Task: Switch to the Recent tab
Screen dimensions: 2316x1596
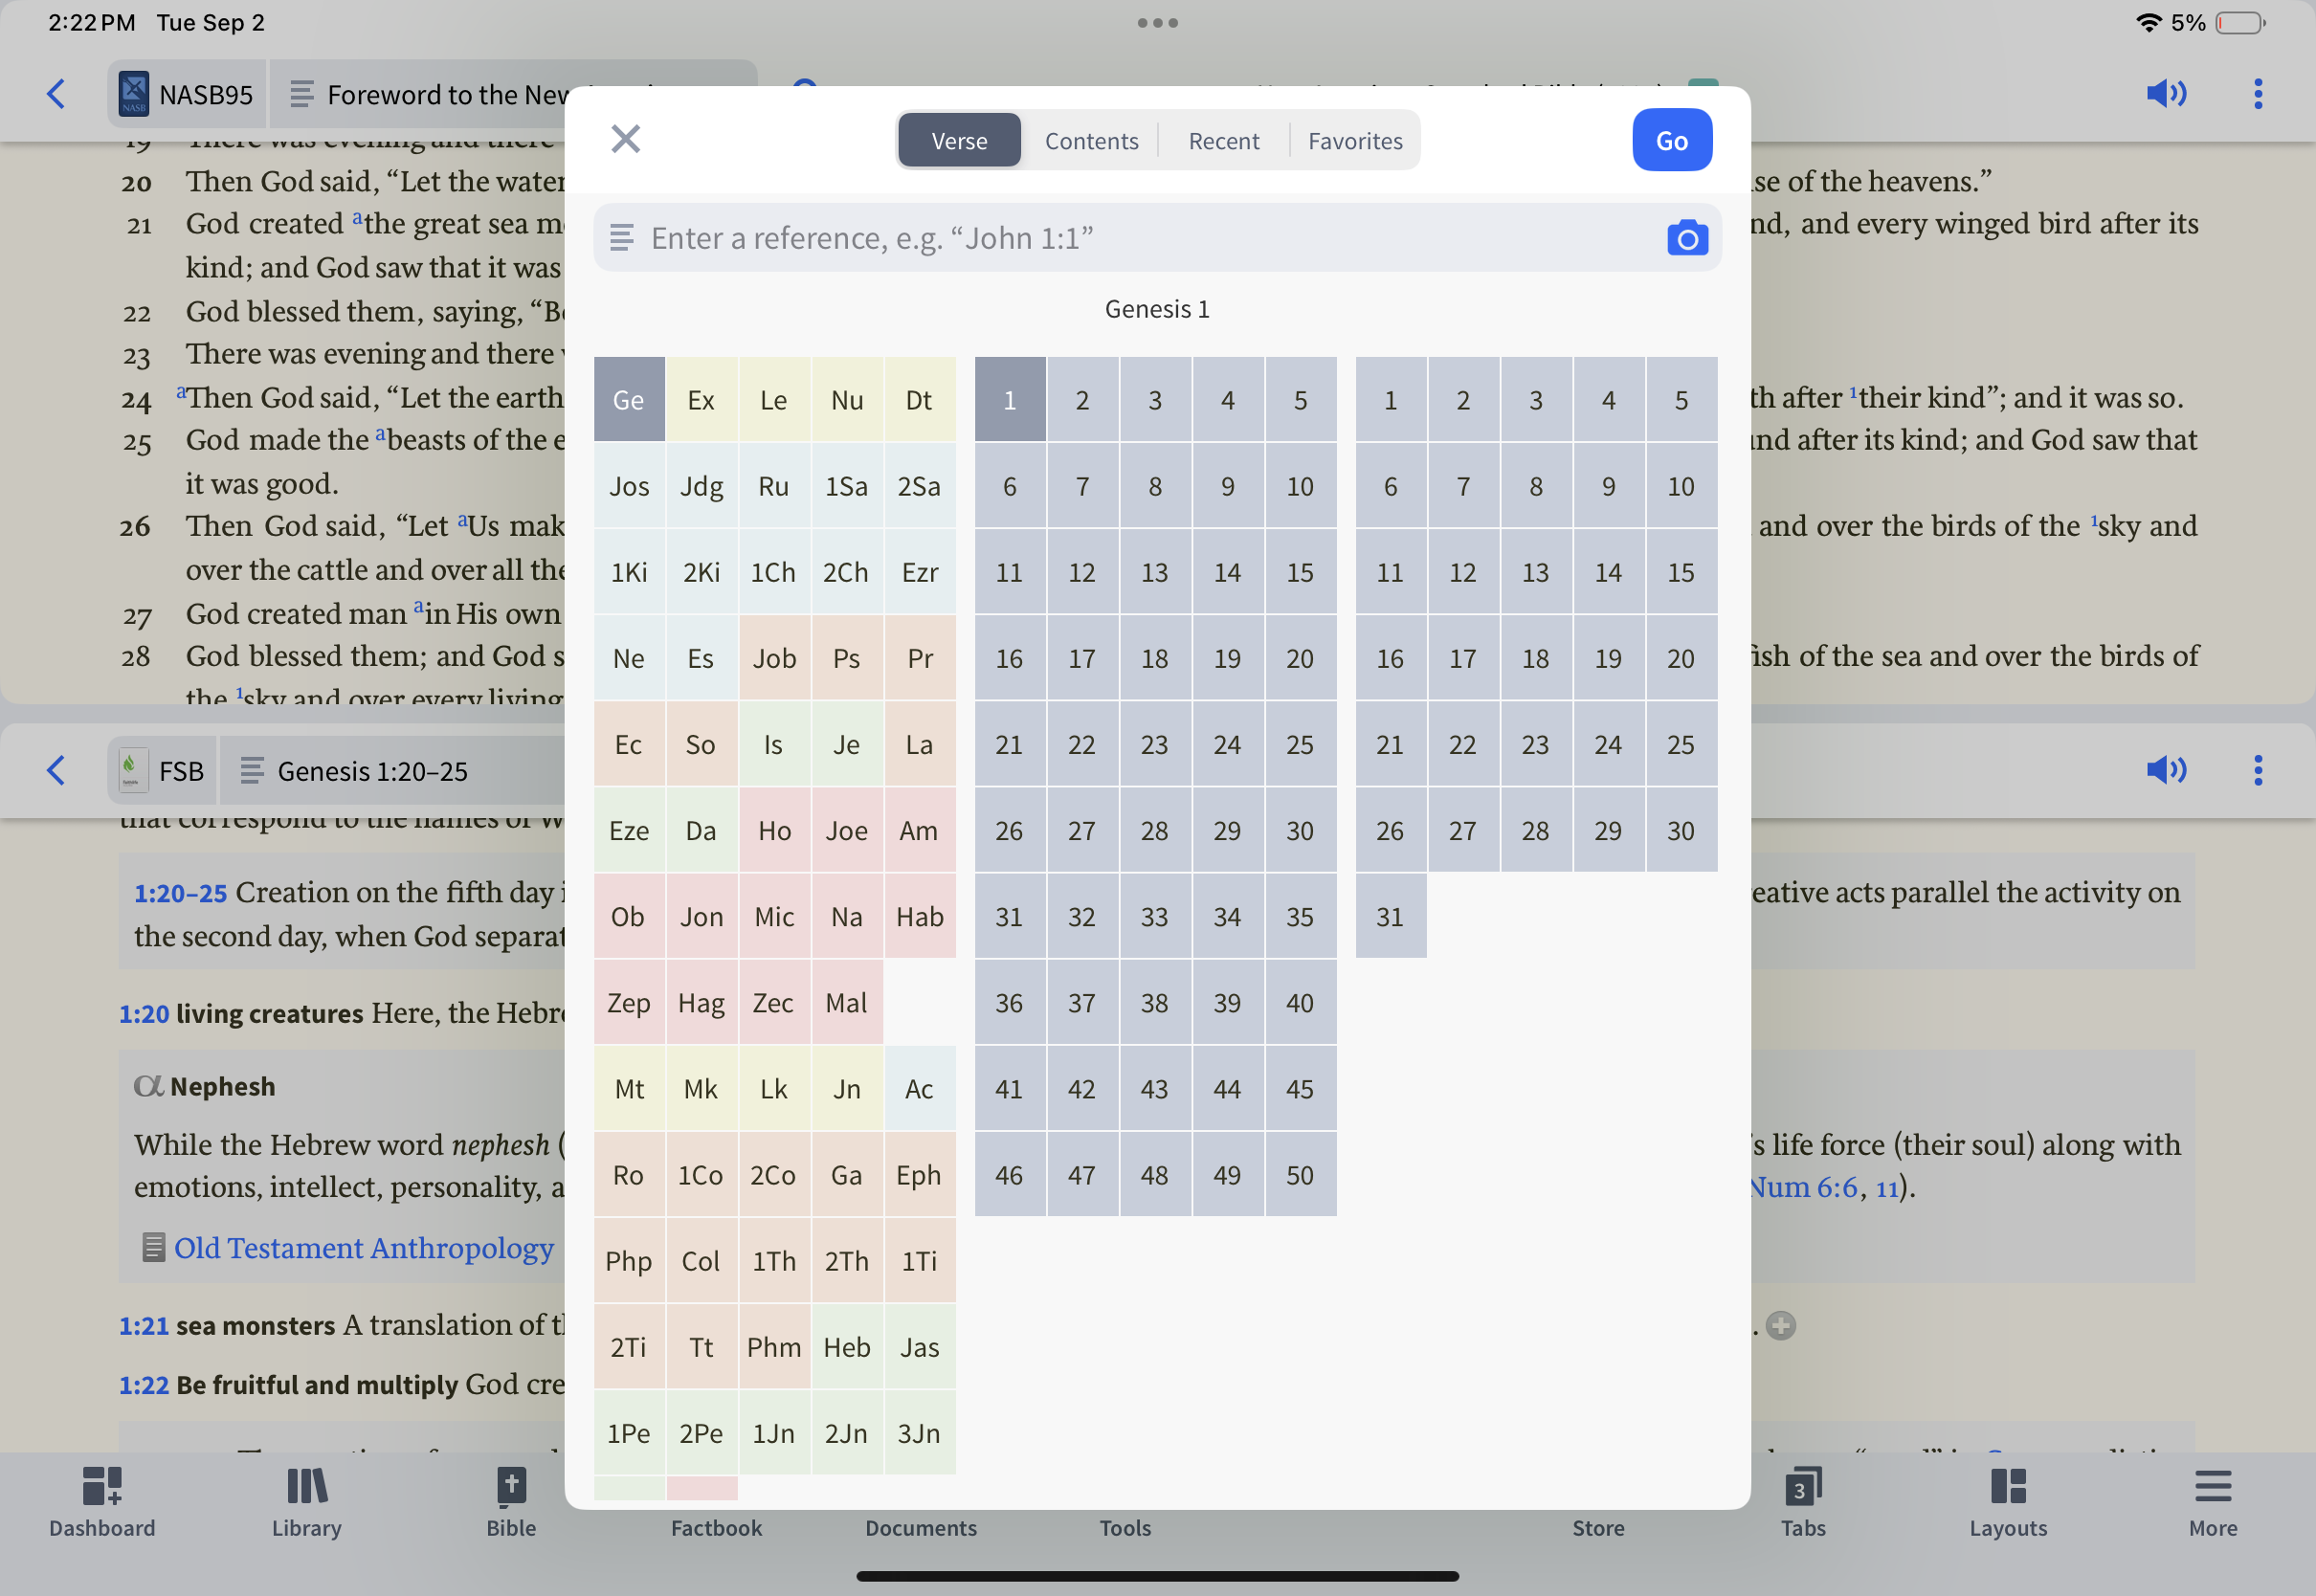Action: (x=1223, y=141)
